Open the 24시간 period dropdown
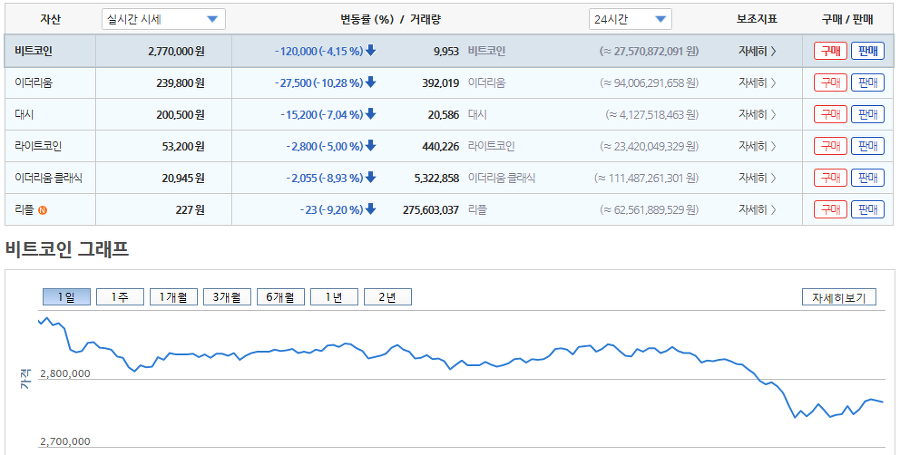Image resolution: width=900 pixels, height=455 pixels. point(630,19)
